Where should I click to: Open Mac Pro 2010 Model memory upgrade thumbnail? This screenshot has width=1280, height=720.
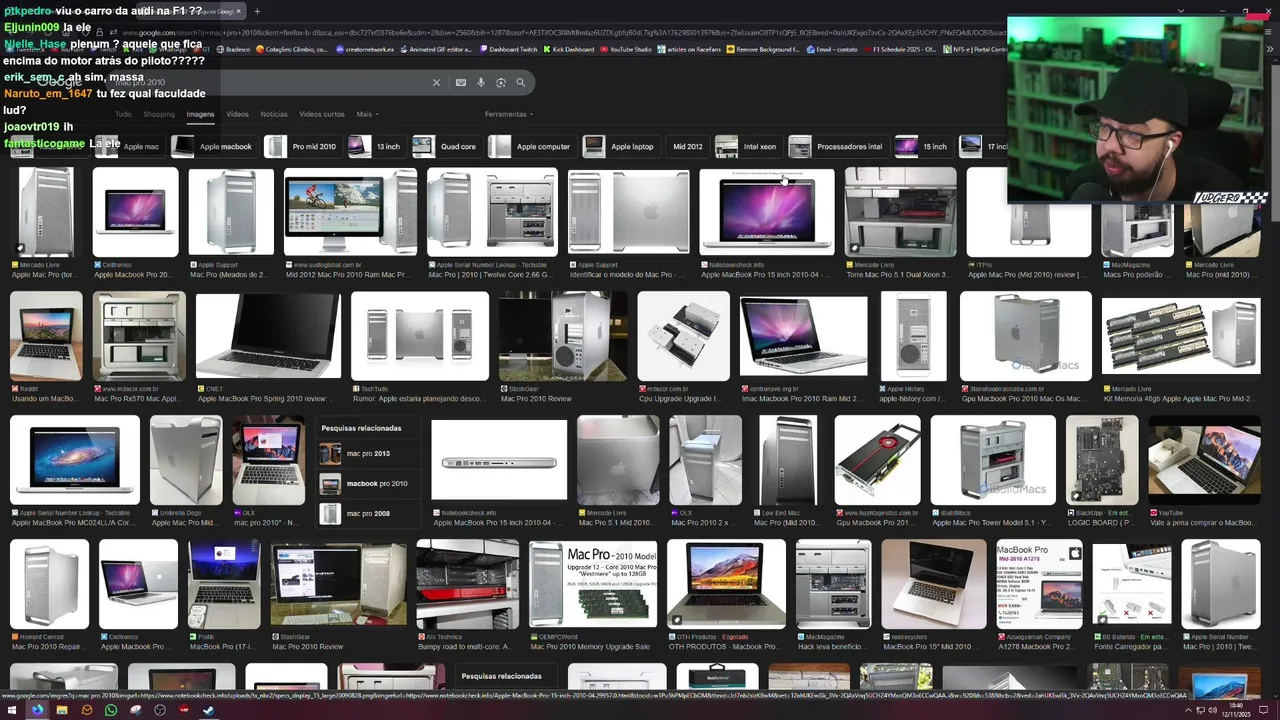click(x=593, y=584)
